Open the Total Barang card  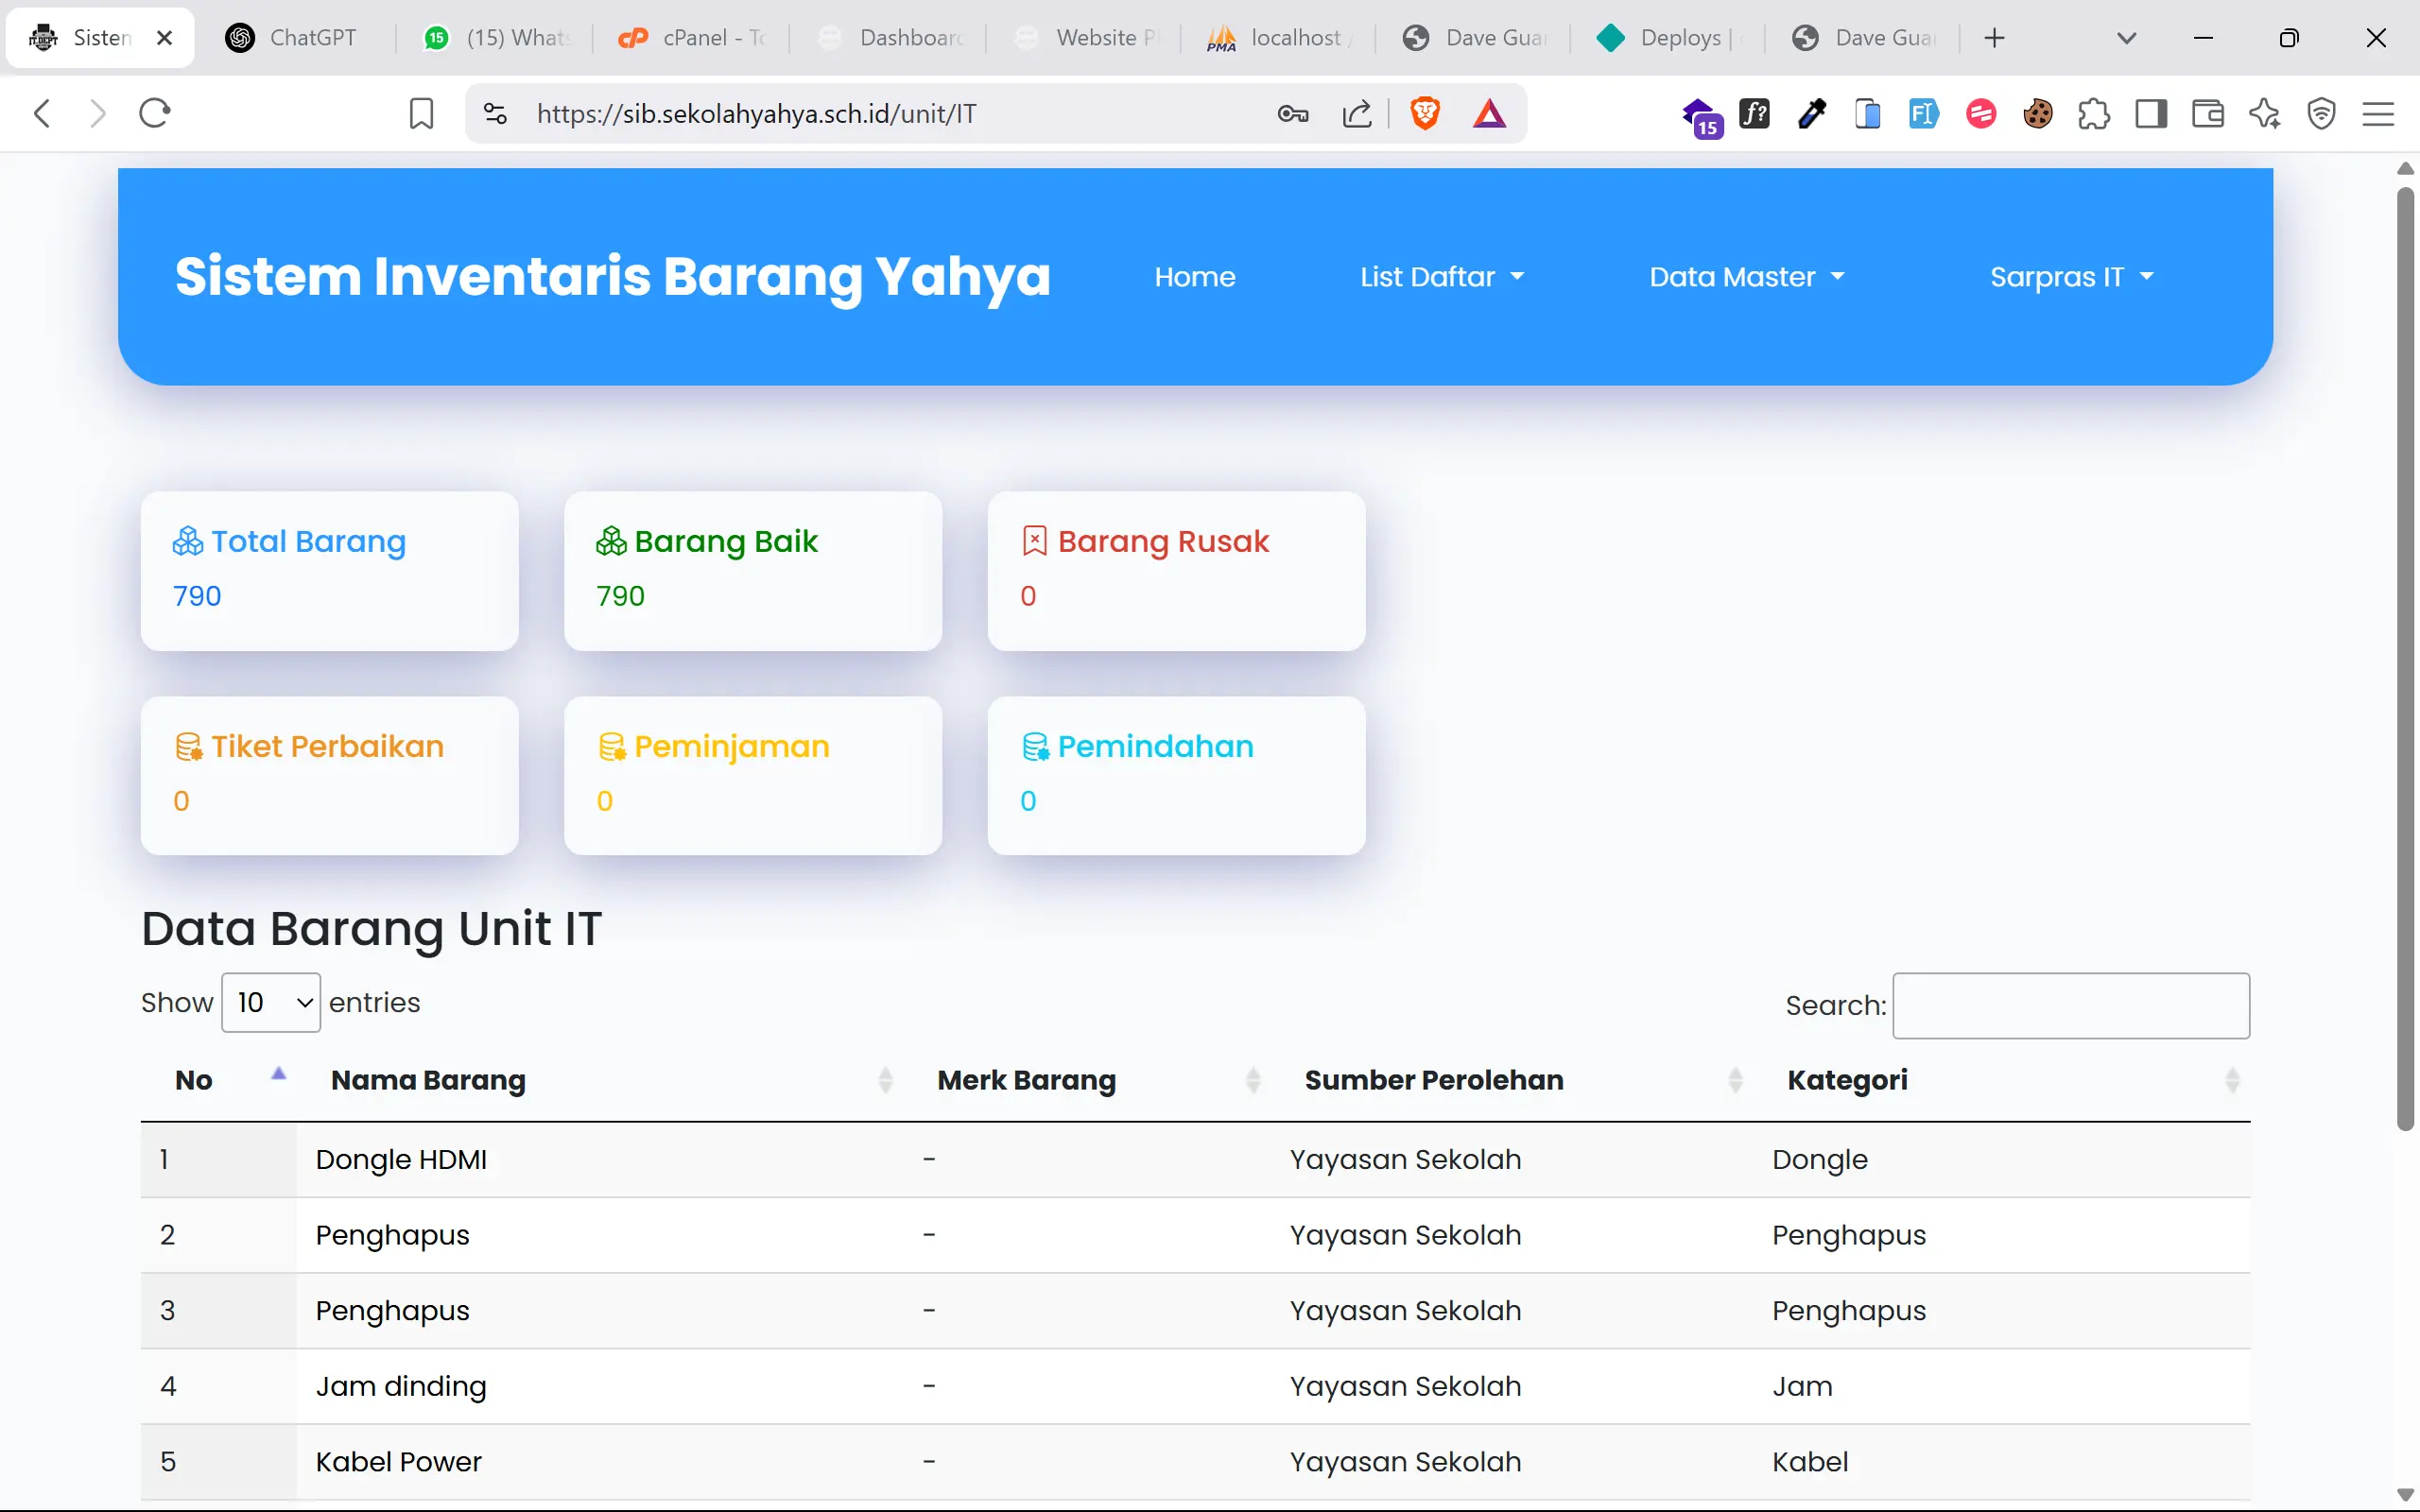coord(330,571)
